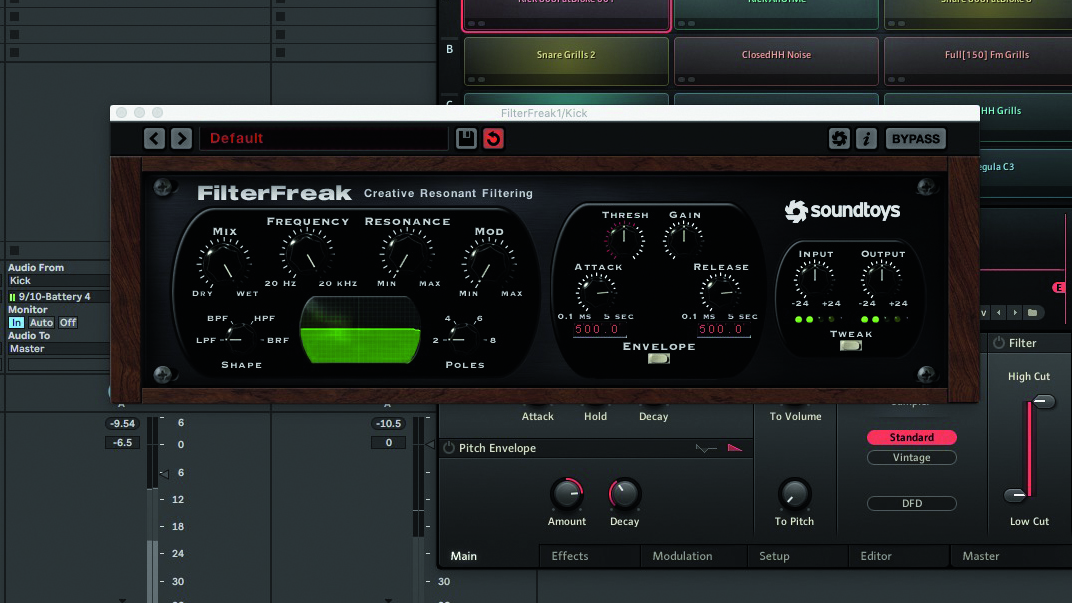The width and height of the screenshot is (1072, 603).
Task: Click the Output level knob
Action: (x=881, y=279)
